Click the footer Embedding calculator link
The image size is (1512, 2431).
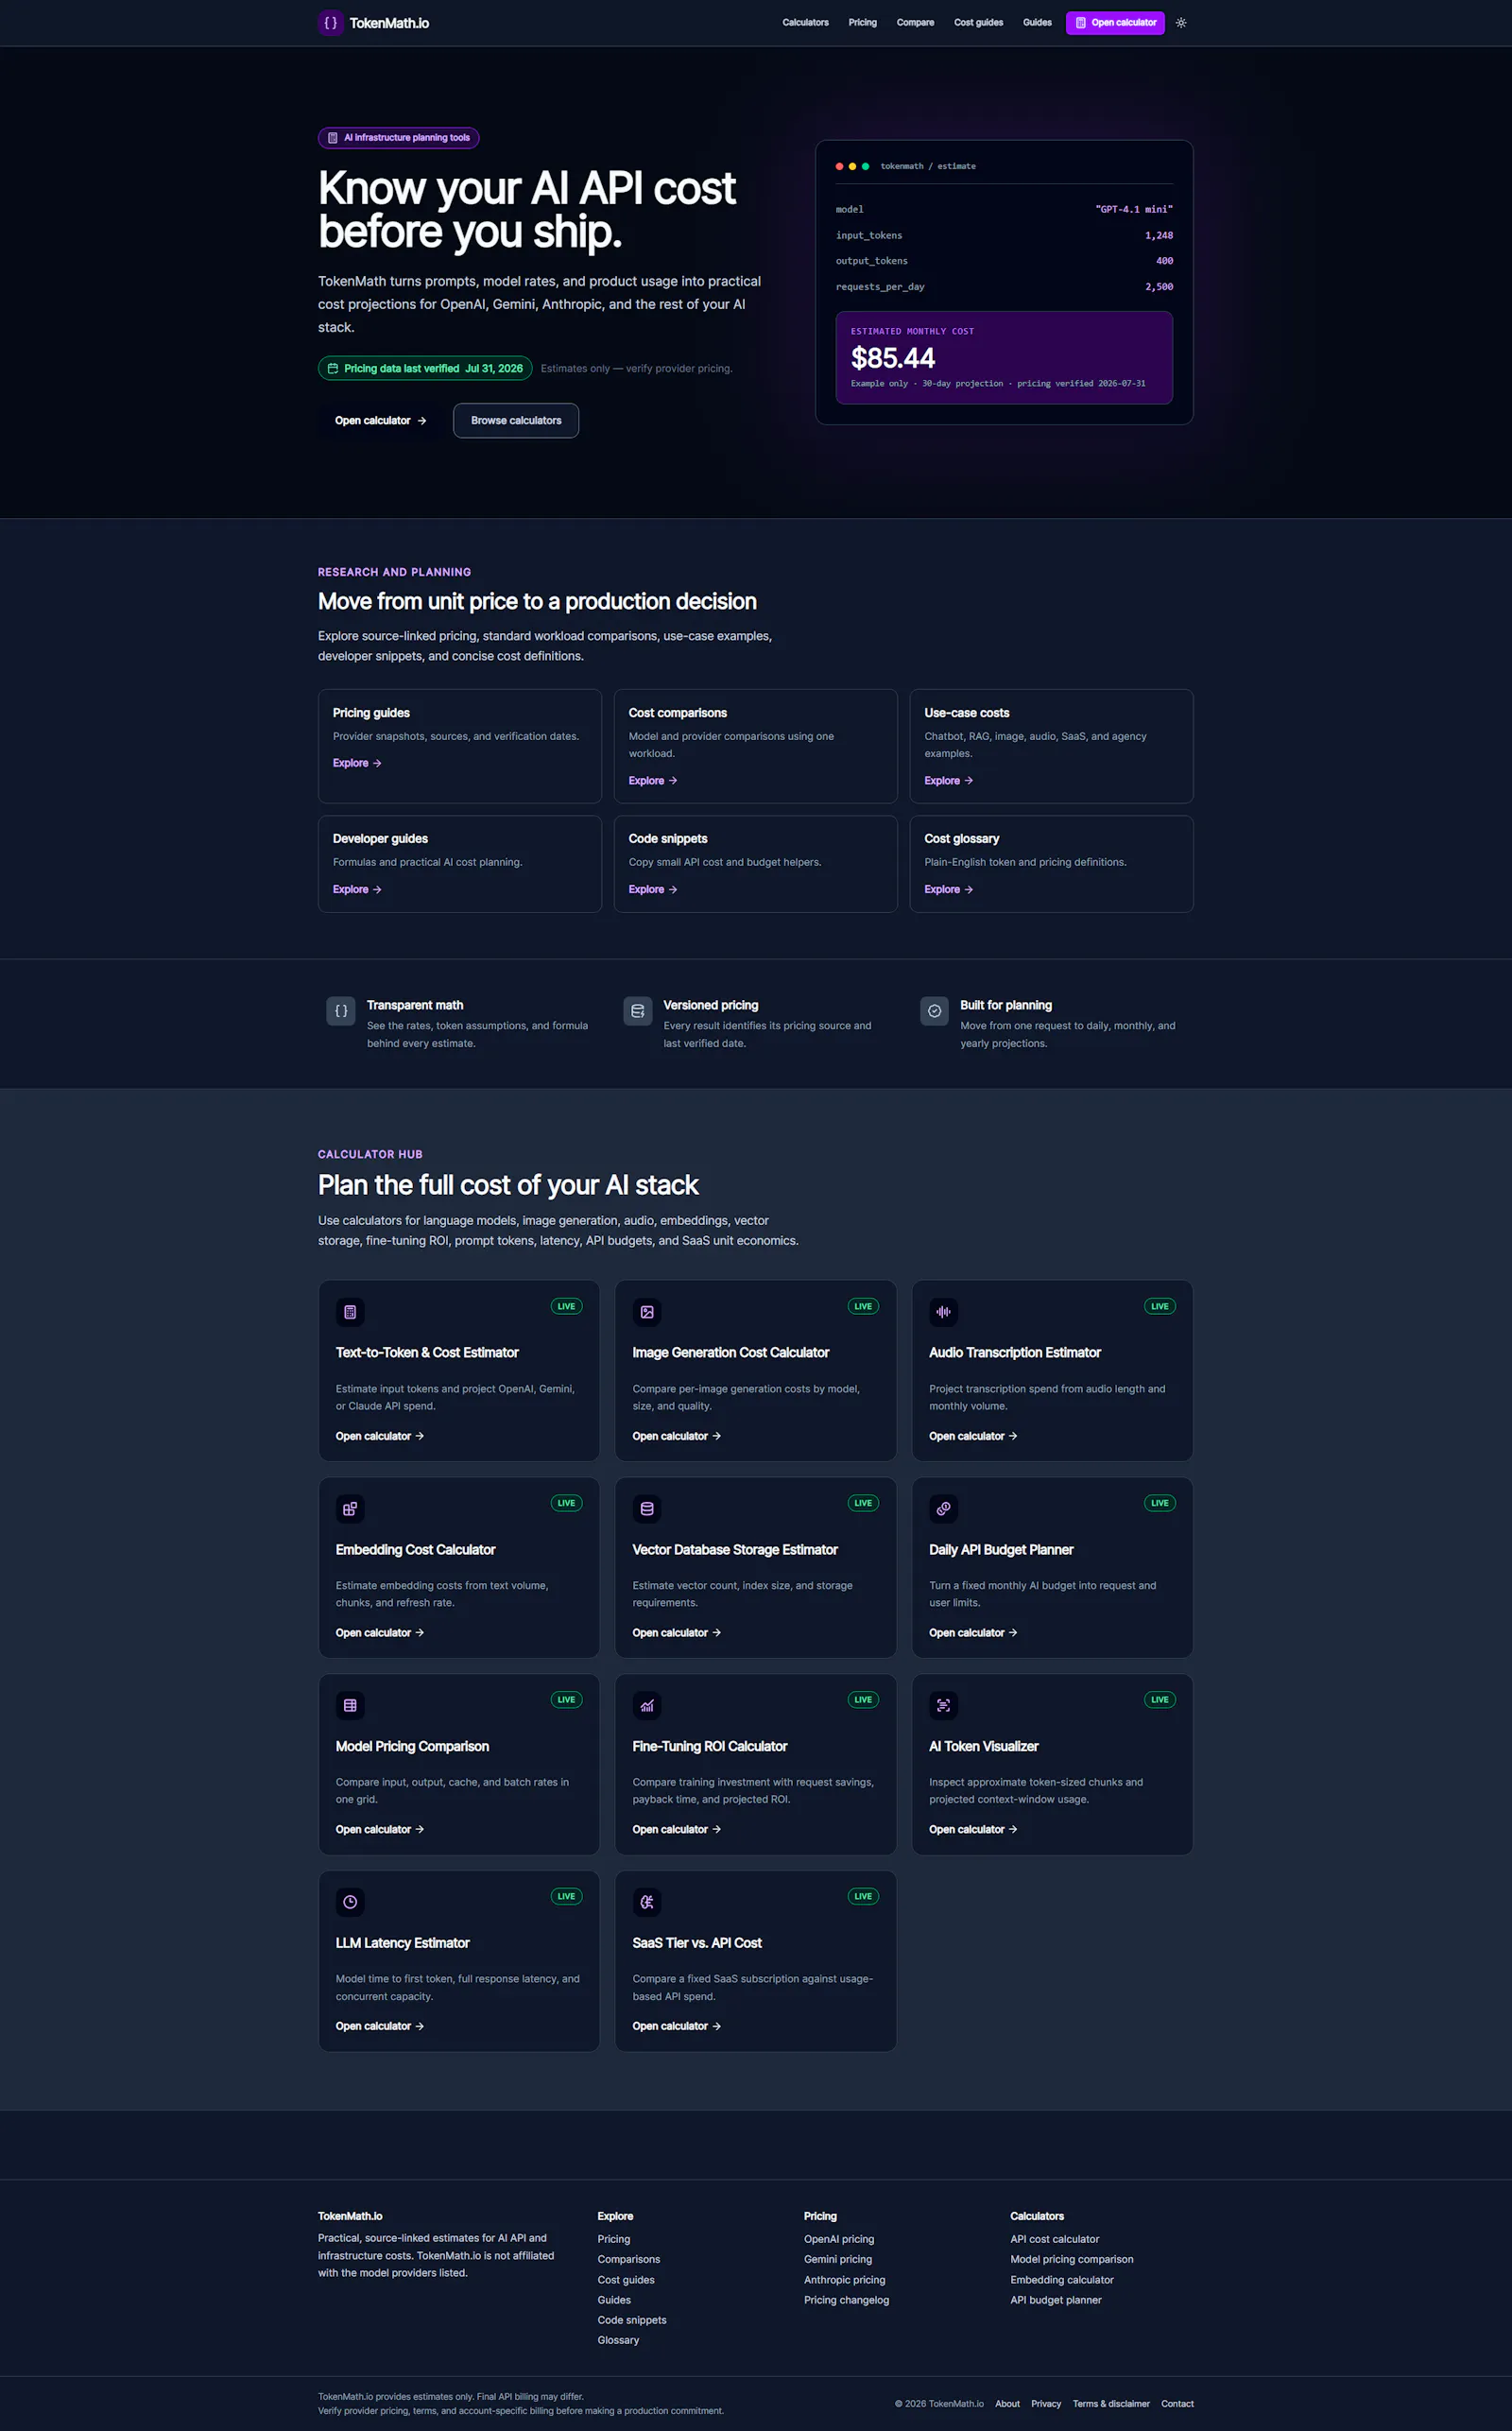(1062, 2281)
